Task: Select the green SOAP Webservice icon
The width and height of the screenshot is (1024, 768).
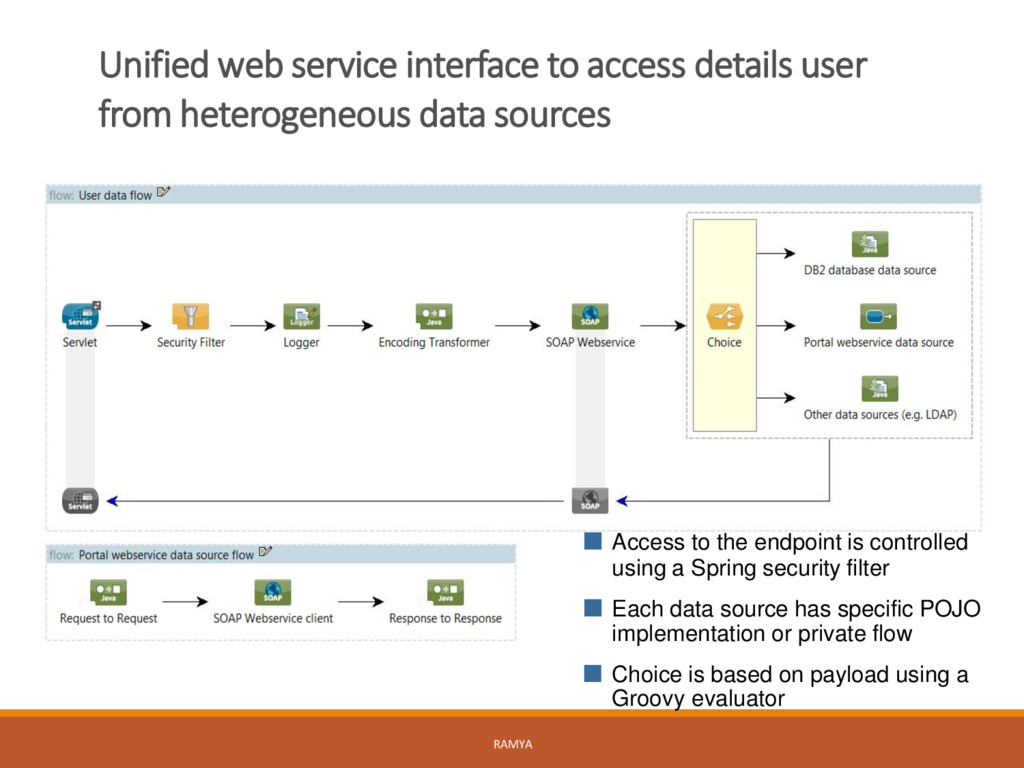Action: (590, 316)
